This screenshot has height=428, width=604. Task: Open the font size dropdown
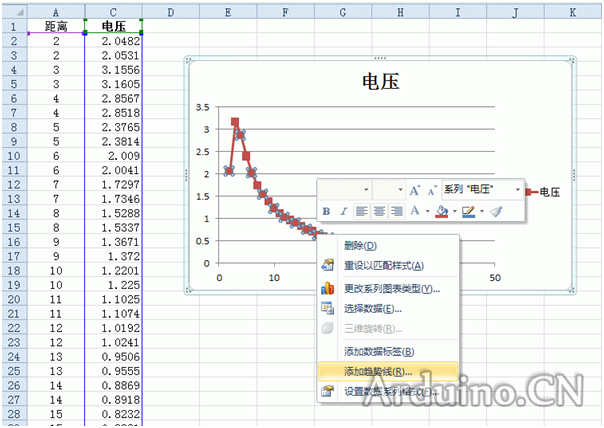pyautogui.click(x=401, y=189)
